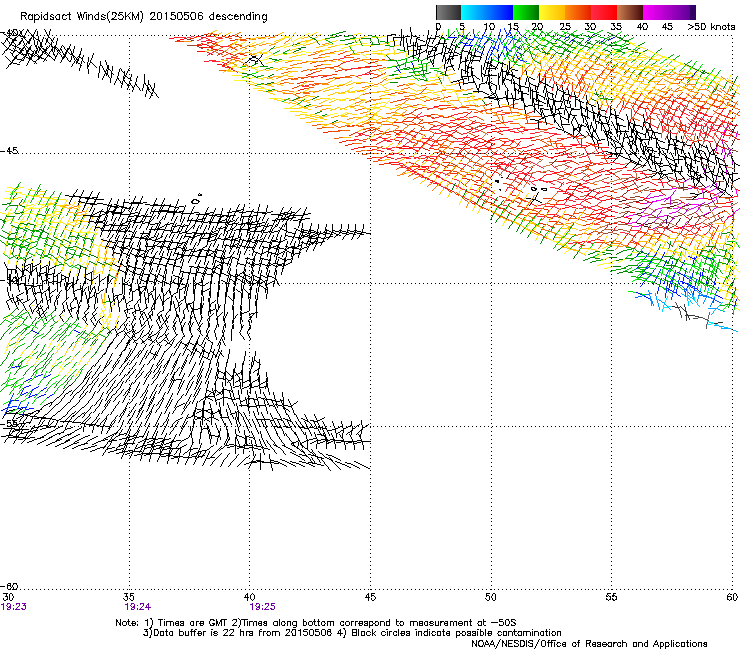Click the longitude axis label '55'

[x=611, y=597]
